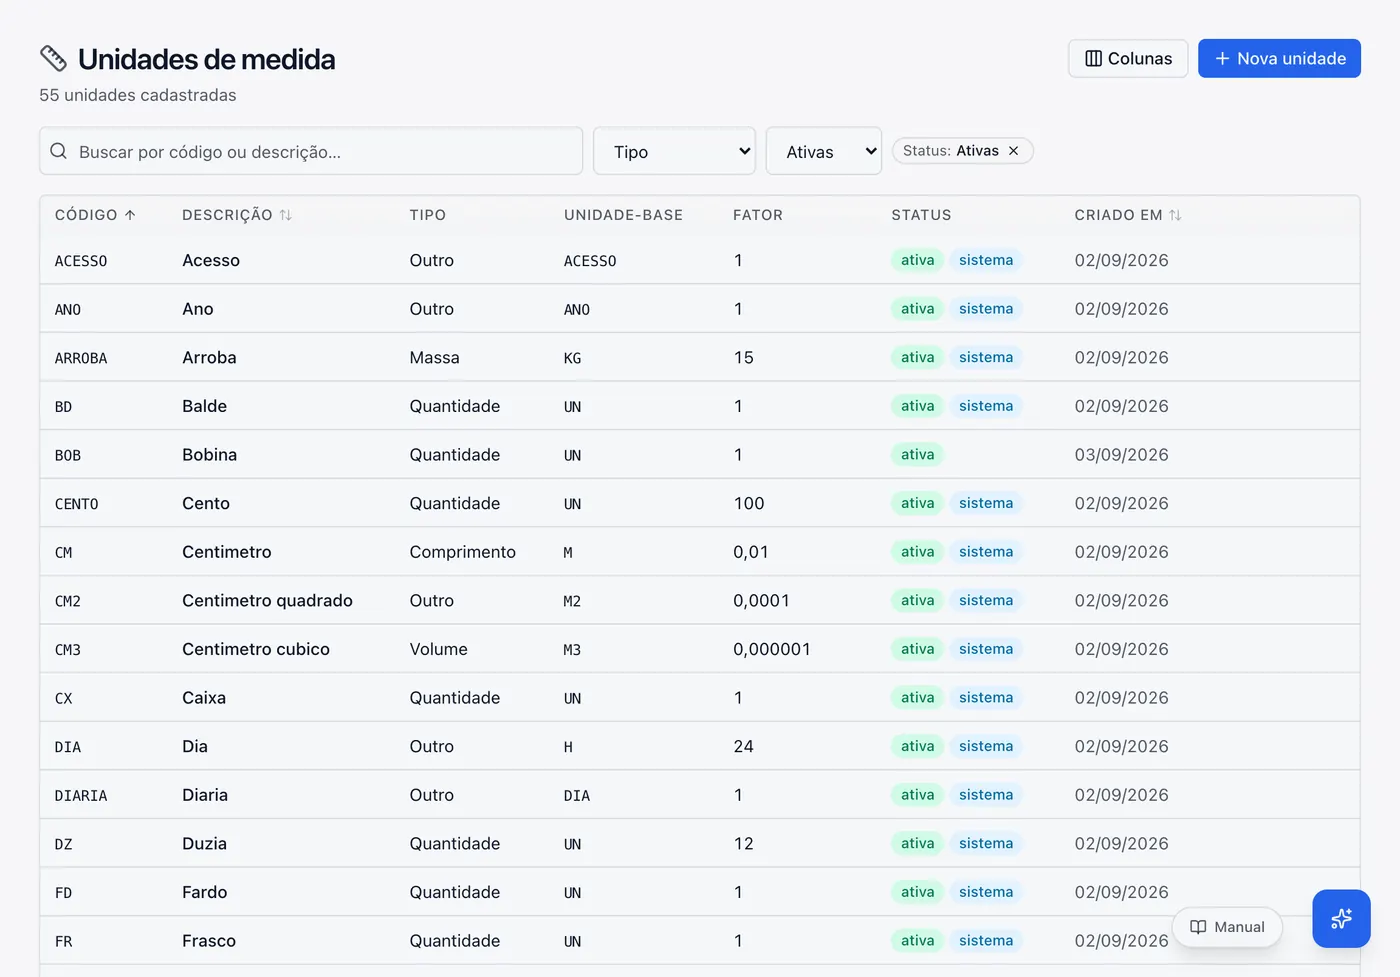
Task: Click the ruler icon beside Unidades de medida
Action: (x=53, y=59)
